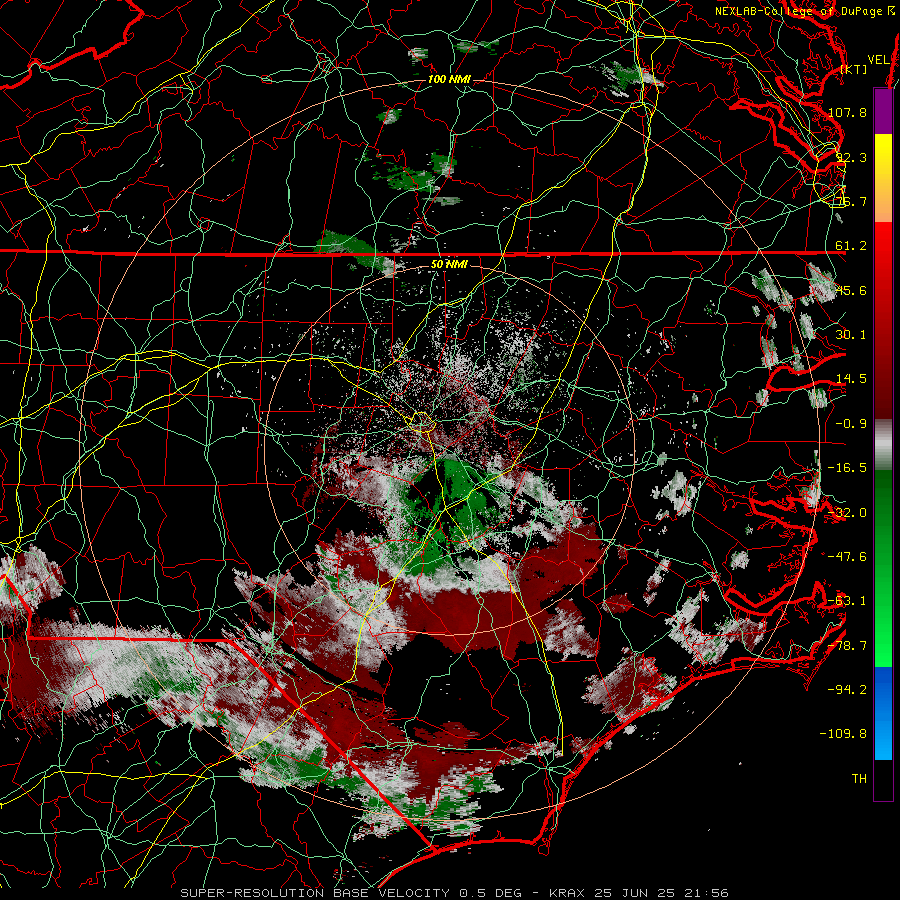Click the -0.9 velocity scale value
Screen dimensions: 900x900
coord(851,424)
